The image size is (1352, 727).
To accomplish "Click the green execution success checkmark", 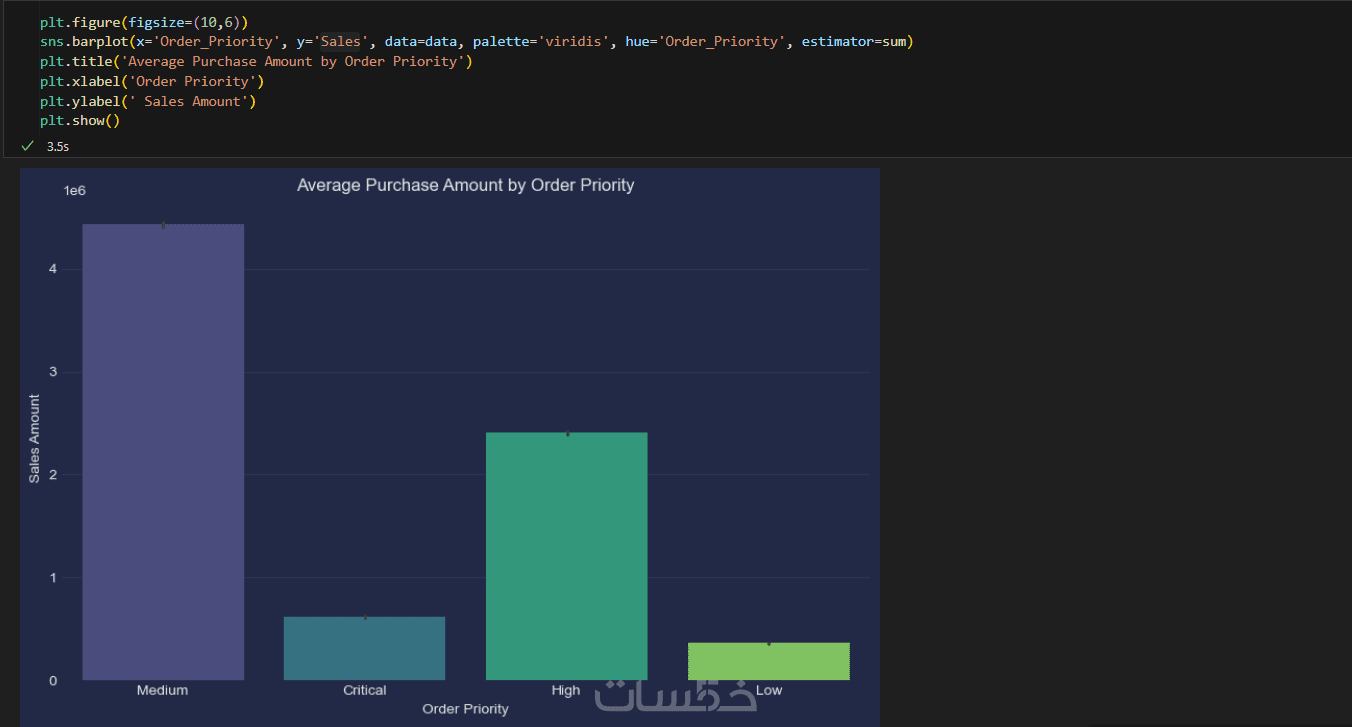I will click(x=27, y=146).
